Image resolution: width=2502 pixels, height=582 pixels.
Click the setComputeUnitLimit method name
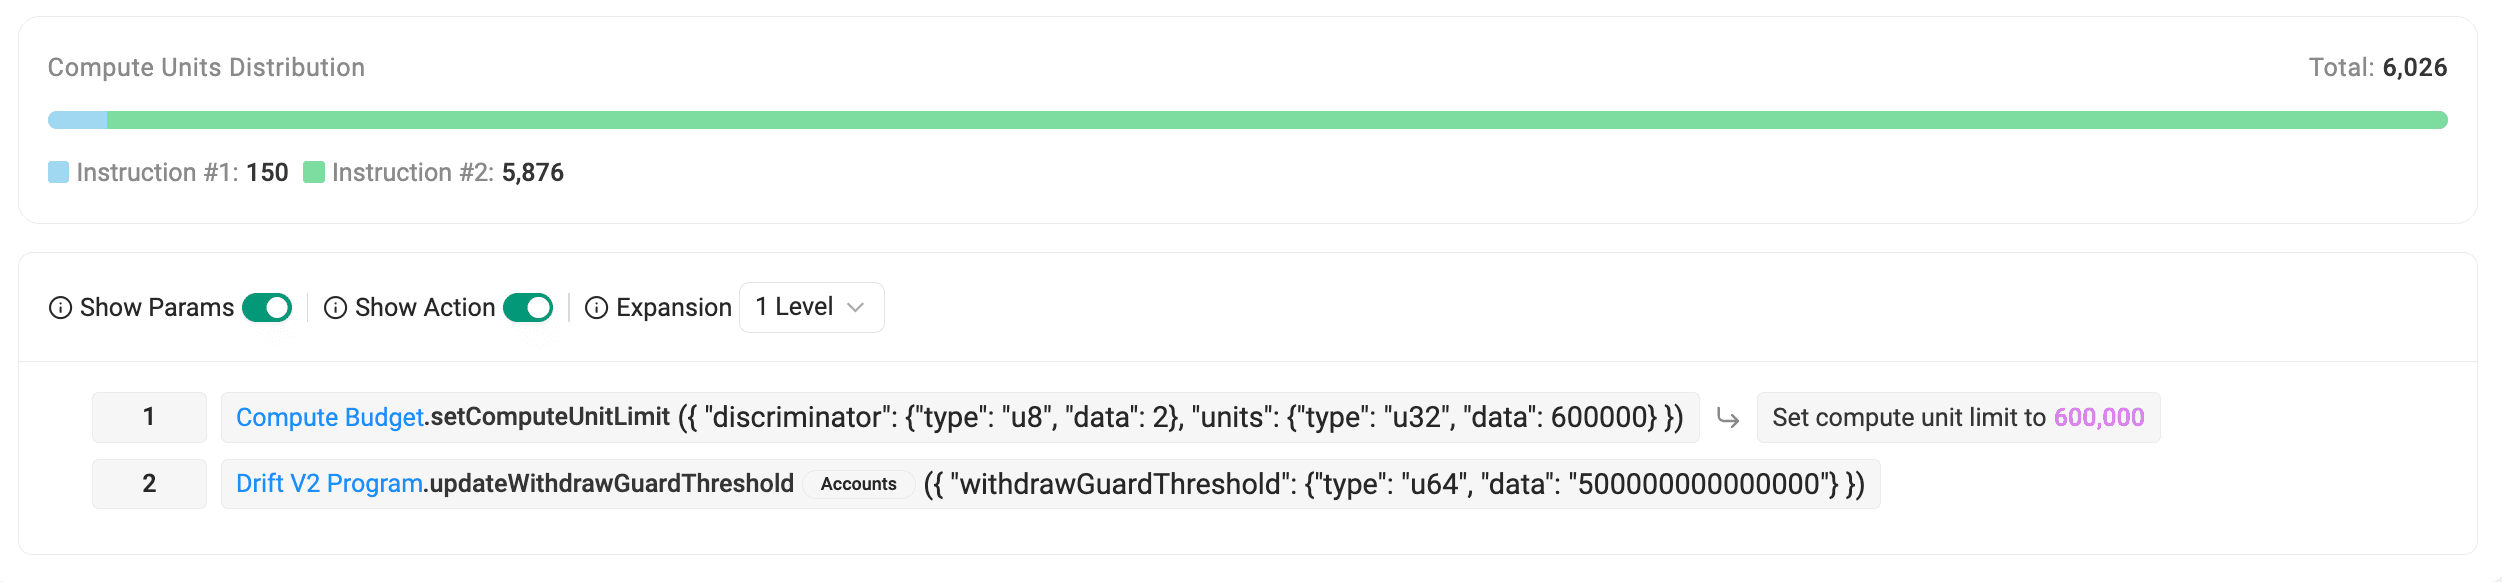click(x=550, y=418)
